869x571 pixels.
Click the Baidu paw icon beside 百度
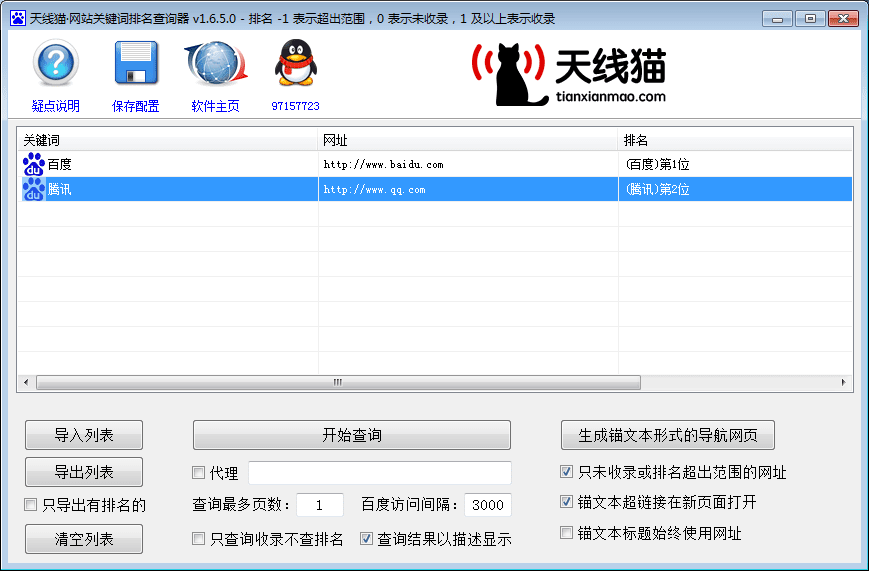[33, 164]
